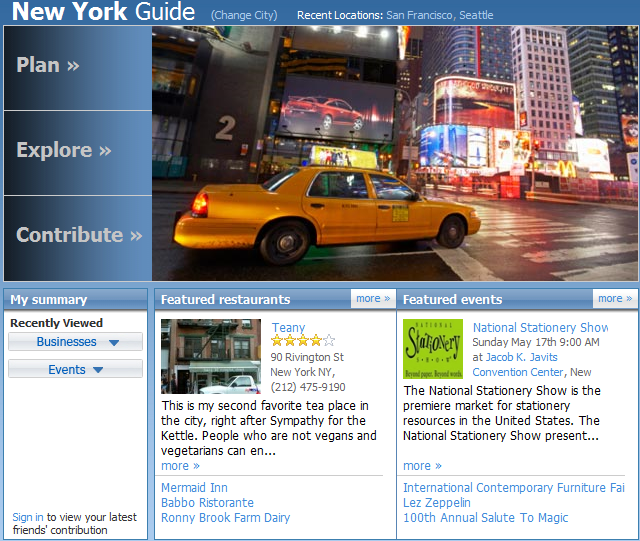Open the Teany restaurant title link
The image size is (640, 541).
[288, 327]
